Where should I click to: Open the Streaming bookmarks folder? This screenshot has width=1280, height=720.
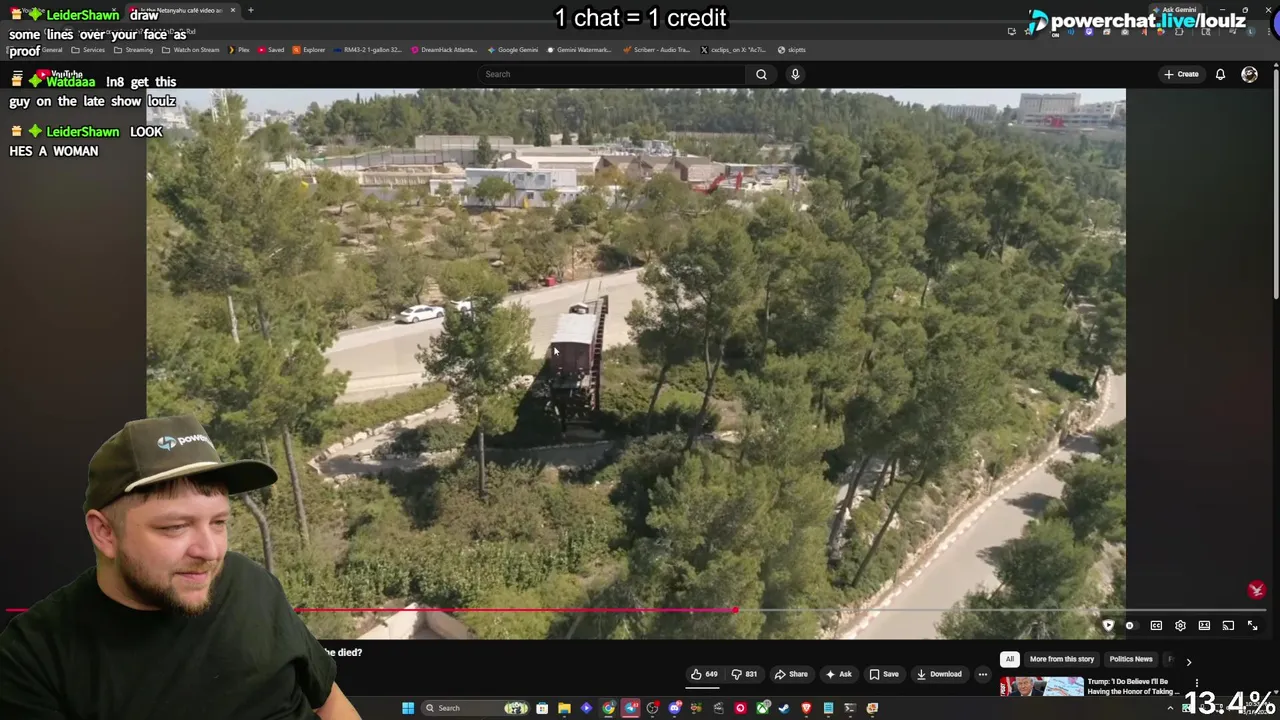coord(135,50)
